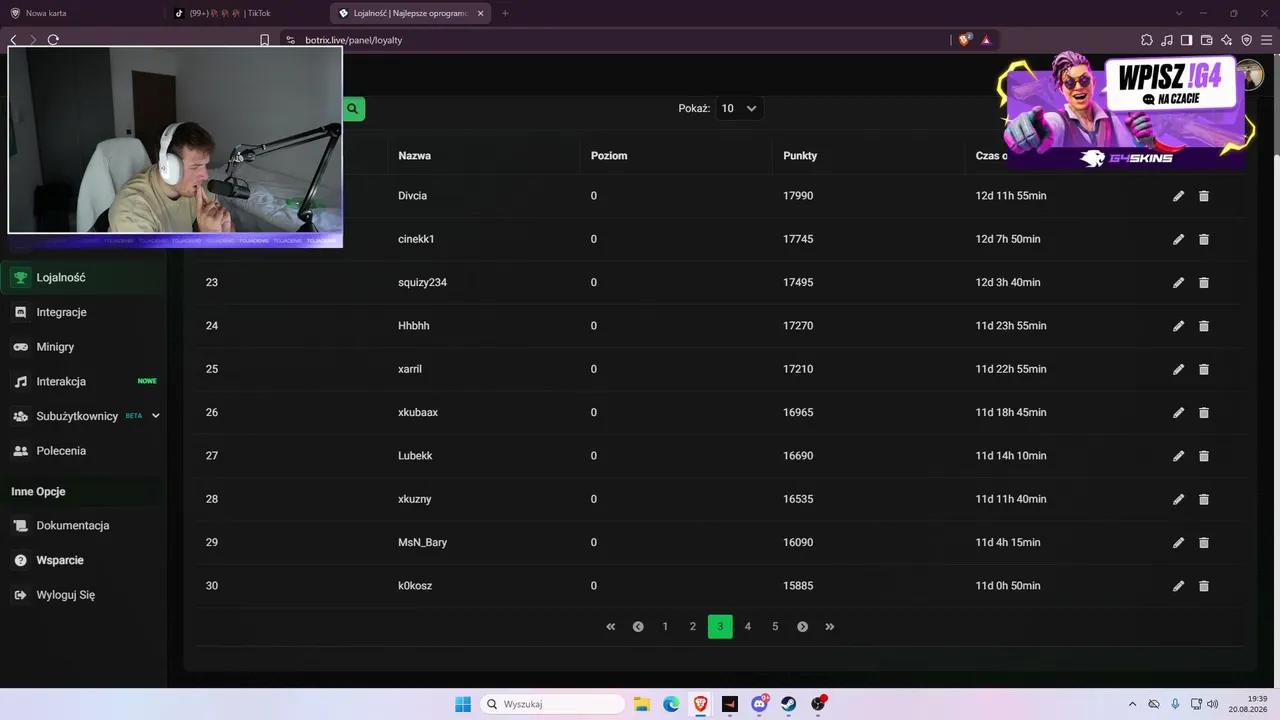Reload the page with refresh icon

point(53,40)
